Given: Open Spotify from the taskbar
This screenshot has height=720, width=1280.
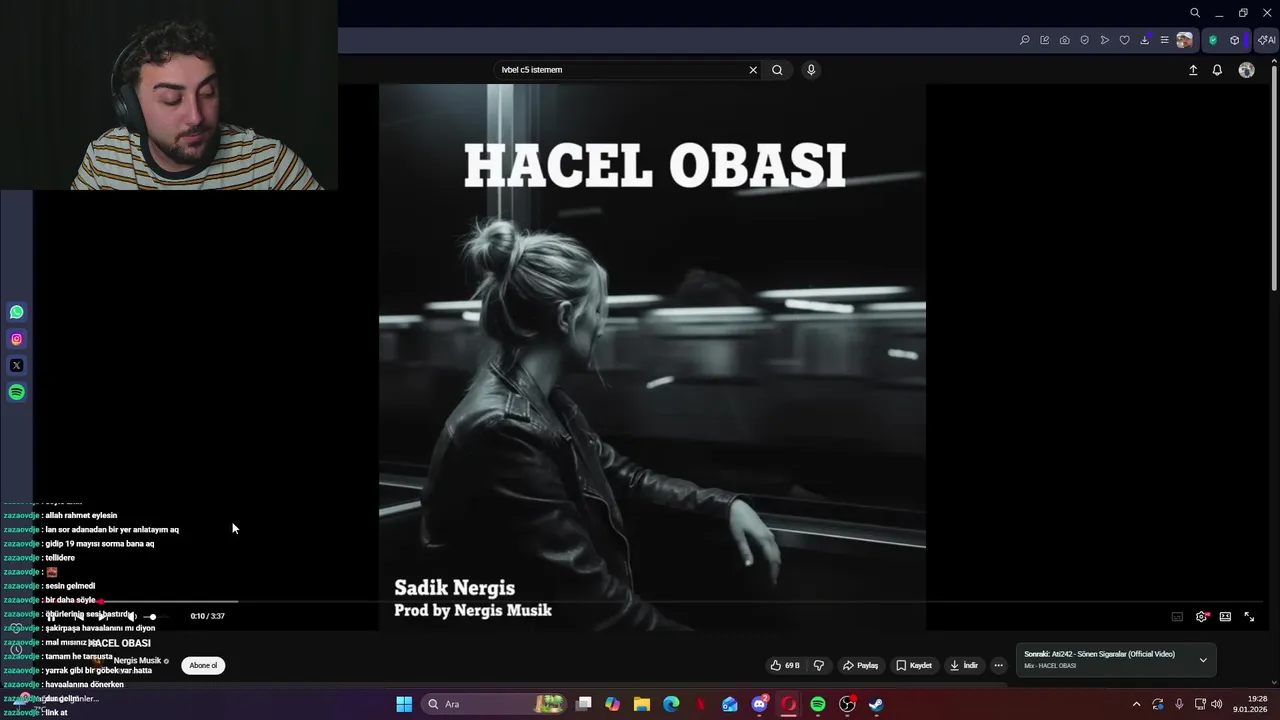Looking at the screenshot, I should [x=818, y=704].
